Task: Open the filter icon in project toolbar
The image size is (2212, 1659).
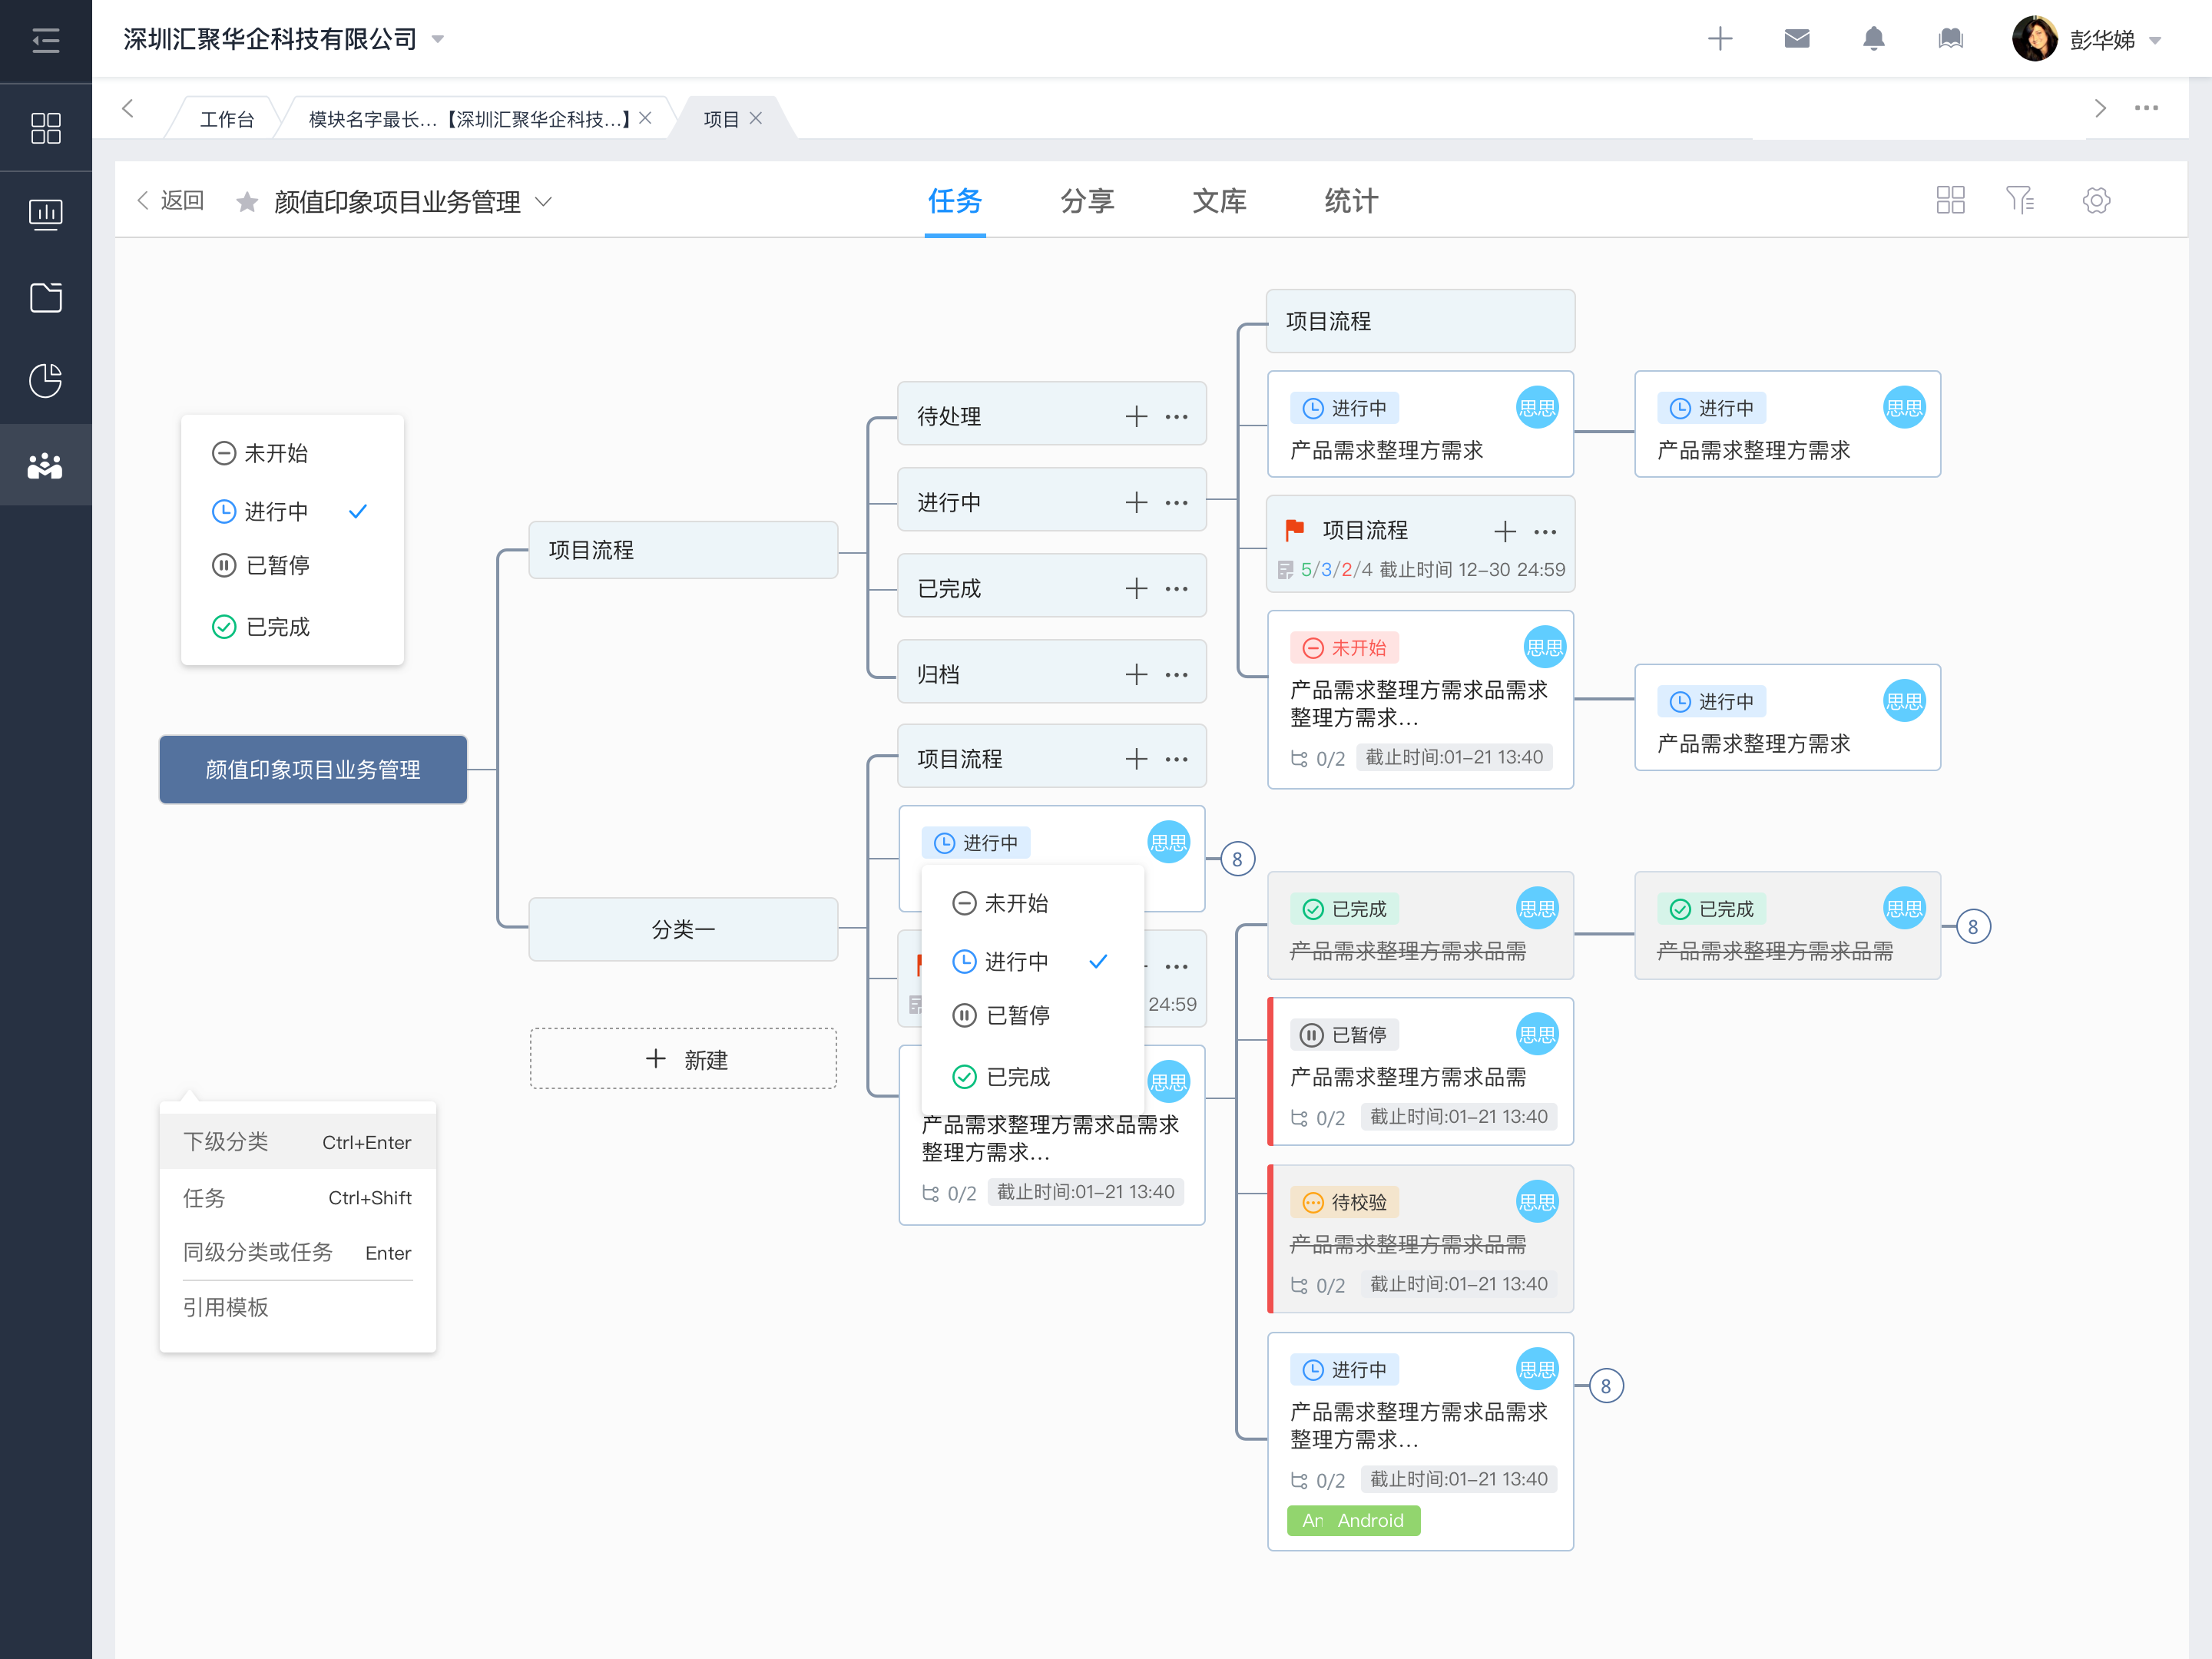Action: [2019, 200]
